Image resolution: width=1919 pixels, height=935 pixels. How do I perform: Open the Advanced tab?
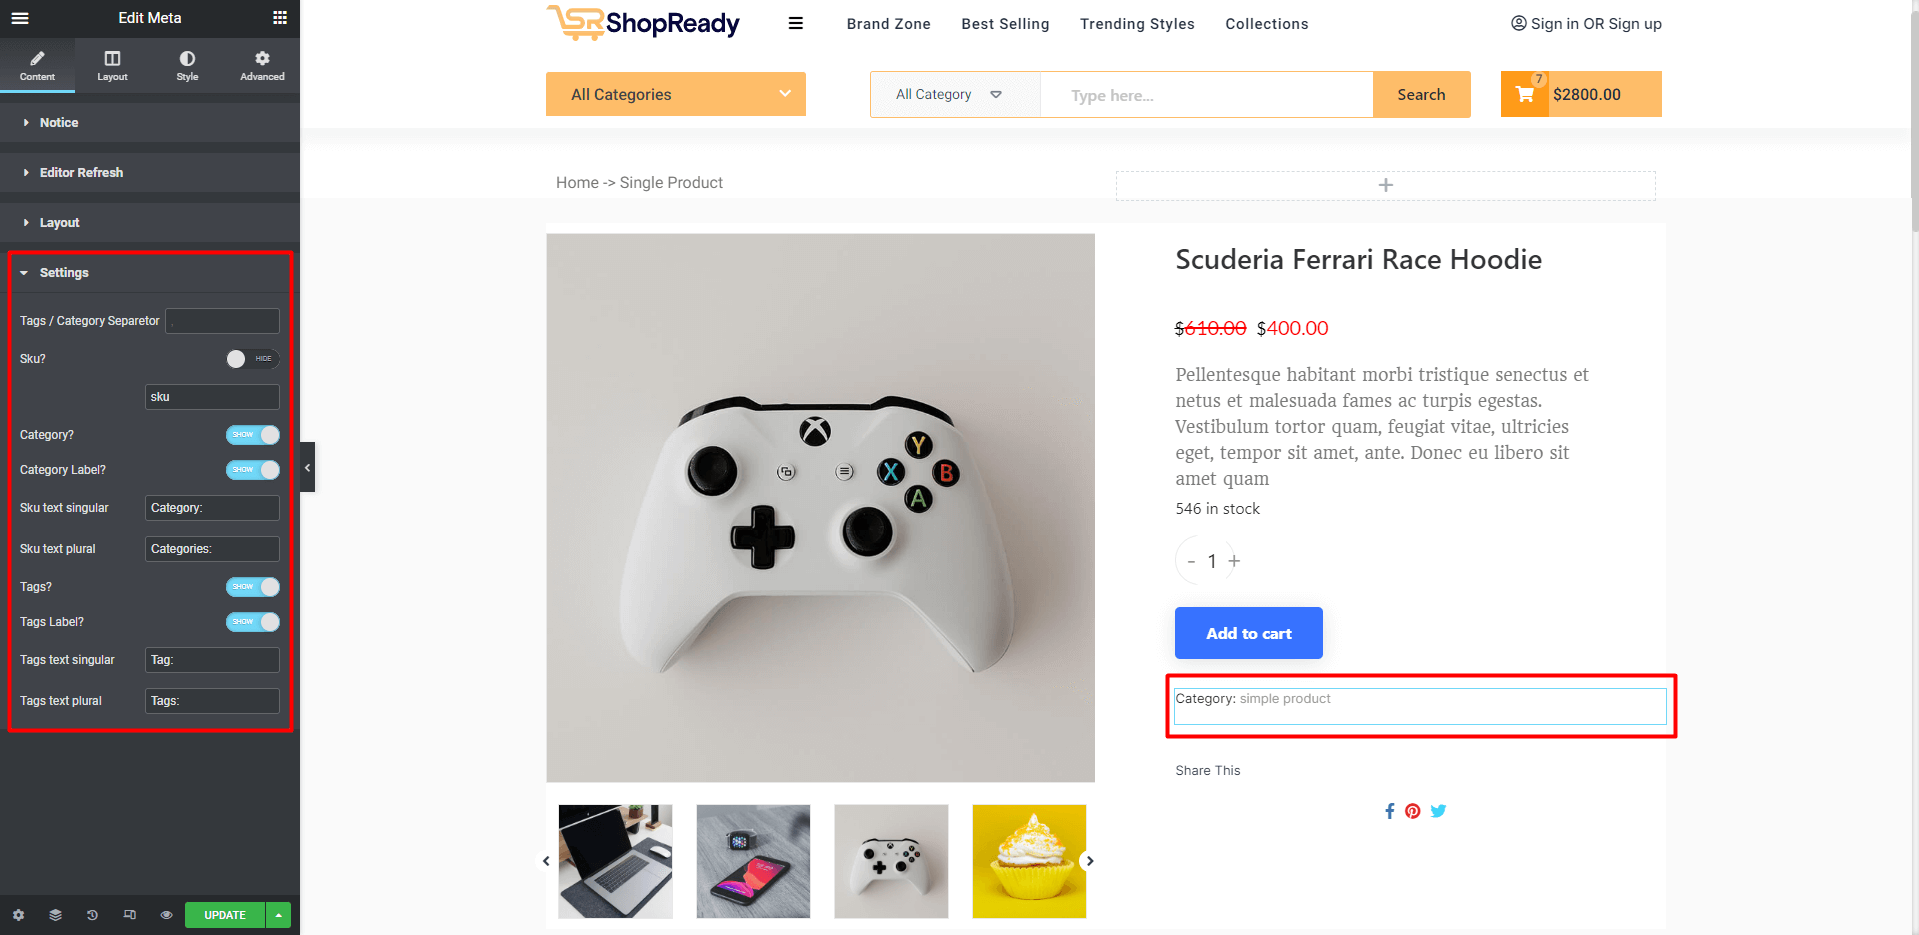pos(262,65)
